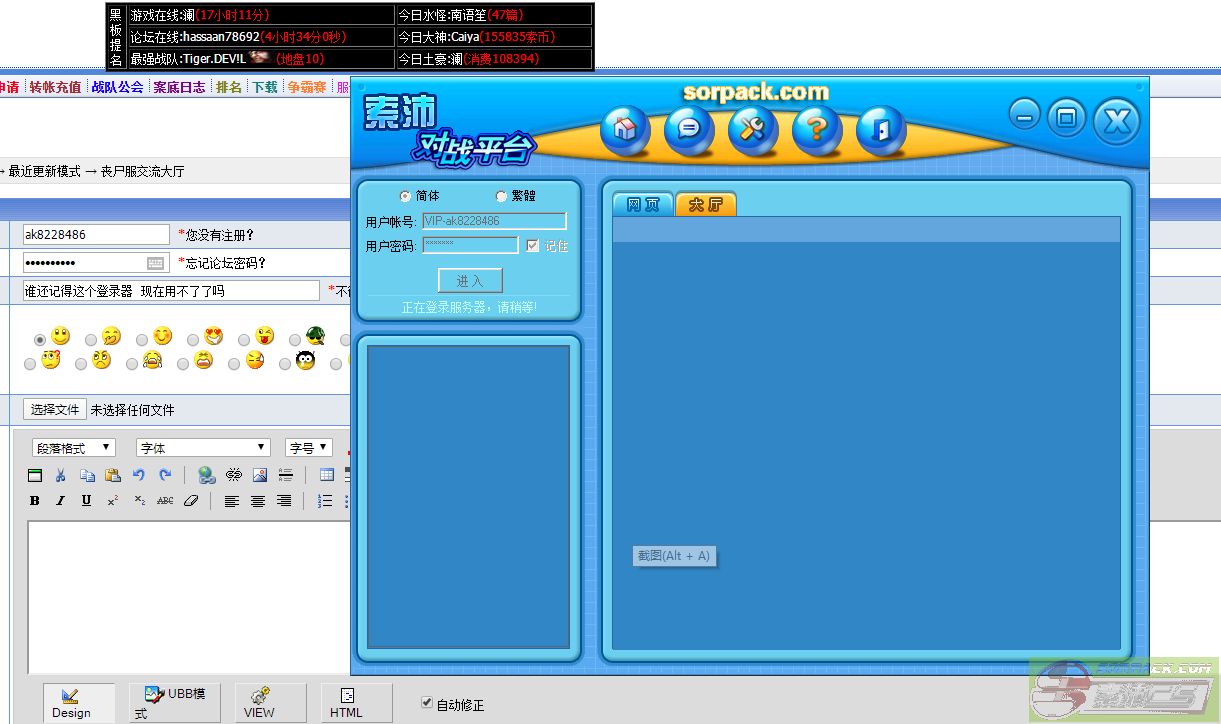Click the undo arrow icon
Image resolution: width=1221 pixels, height=724 pixels.
point(139,475)
